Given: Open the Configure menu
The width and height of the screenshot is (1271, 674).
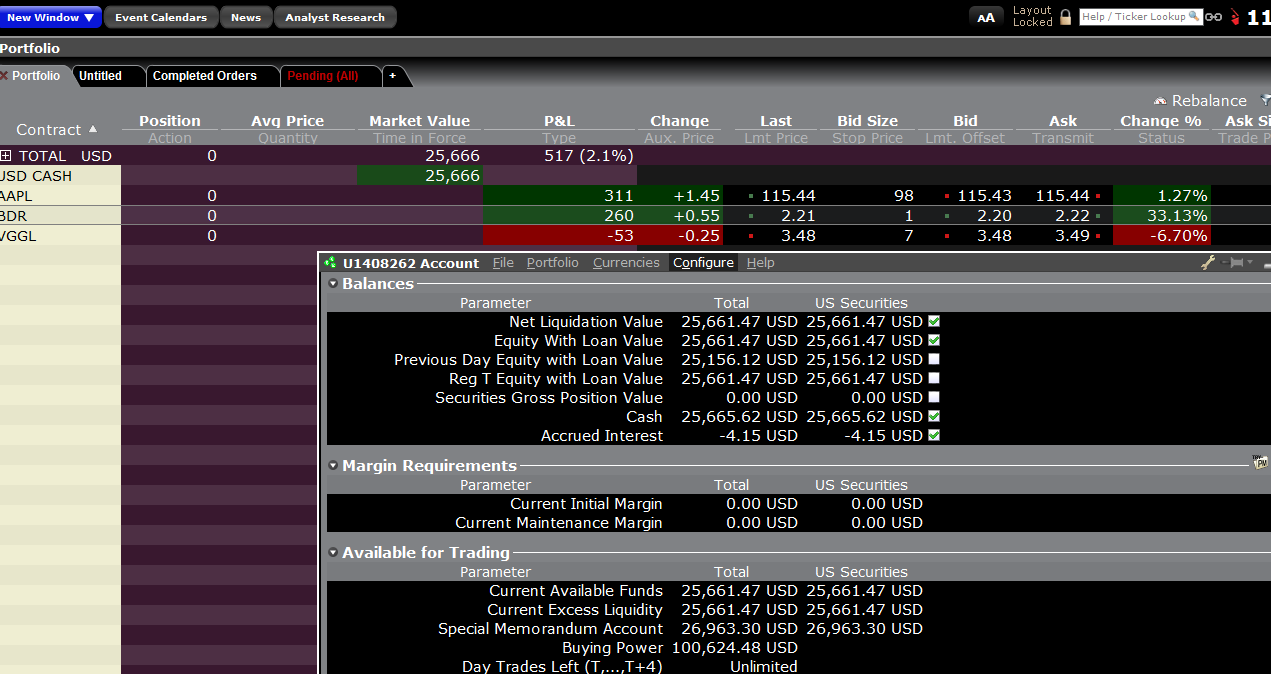Looking at the screenshot, I should [x=703, y=263].
